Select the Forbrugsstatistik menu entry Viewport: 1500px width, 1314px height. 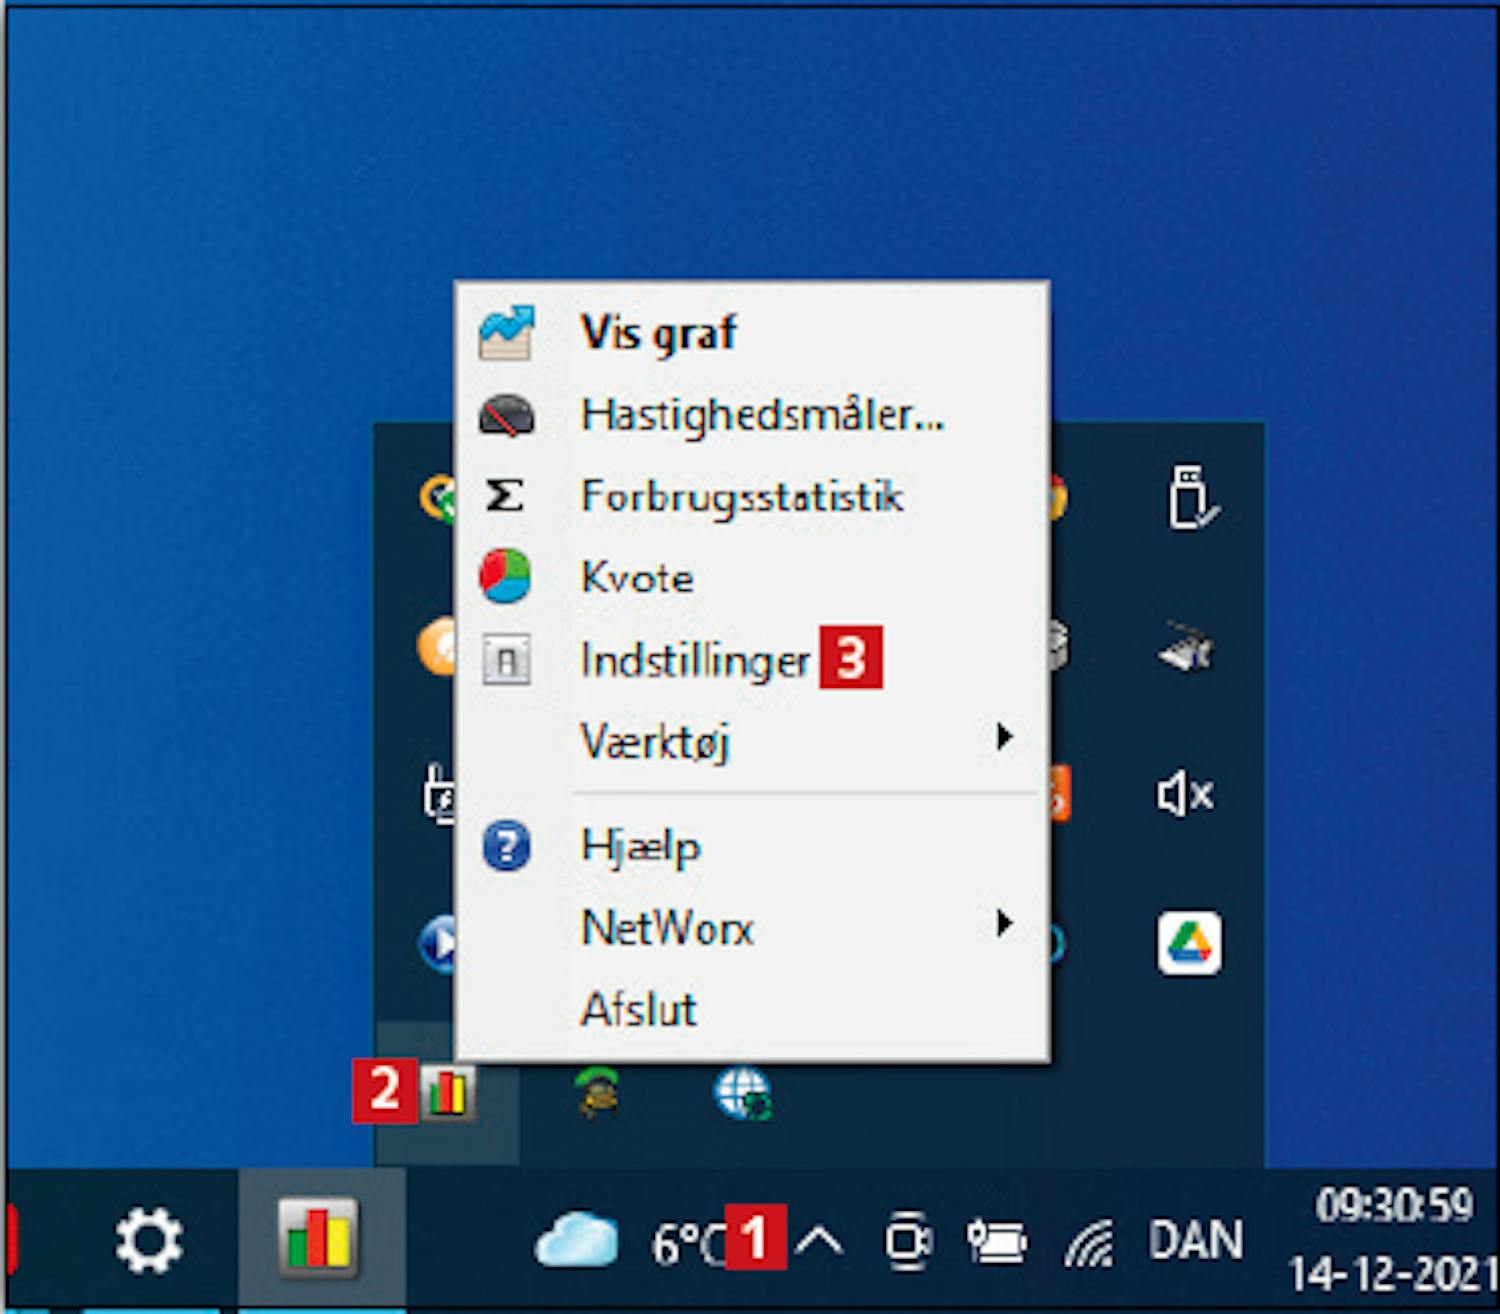[751, 496]
